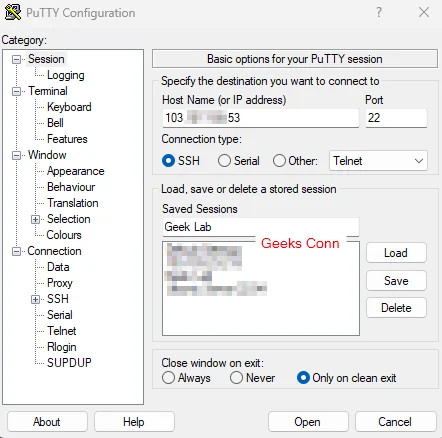Screen dimensions: 442x438
Task: Open the Connection category
Action: (x=54, y=251)
